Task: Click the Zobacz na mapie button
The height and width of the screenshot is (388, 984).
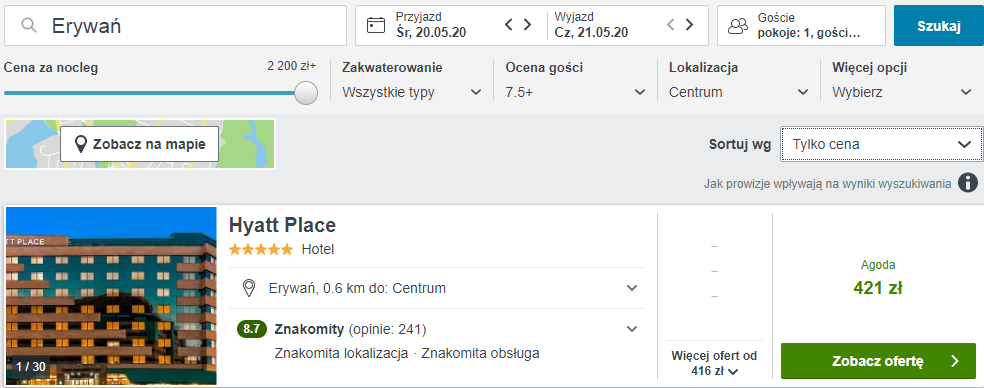Action: coord(139,144)
